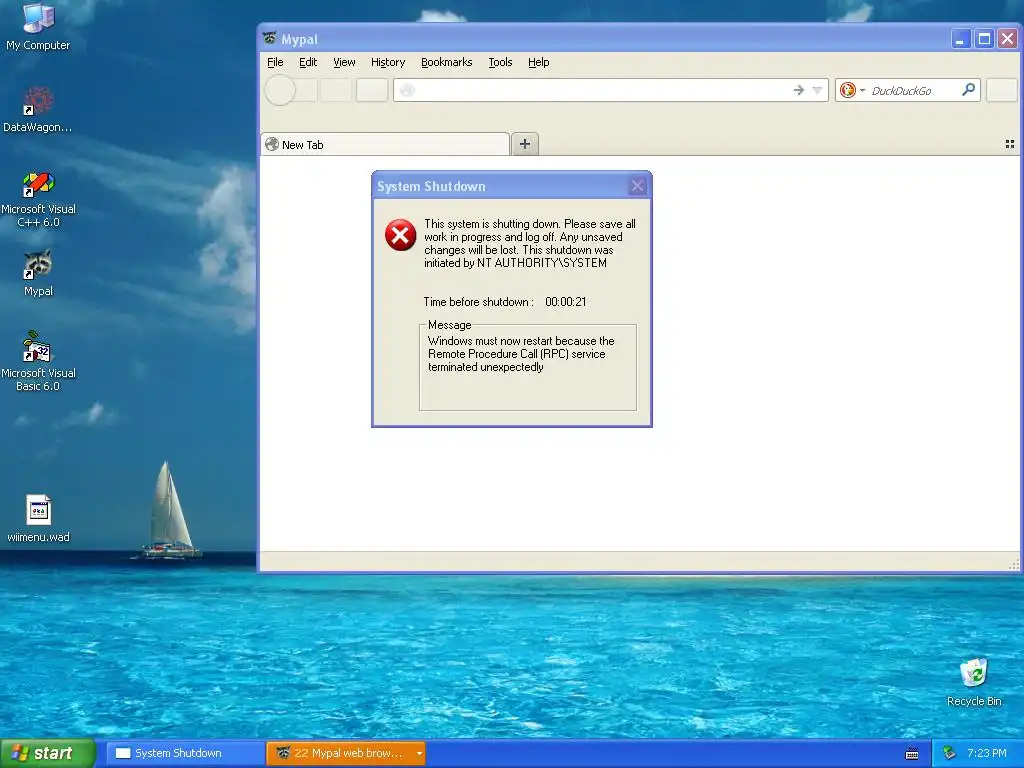Viewport: 1024px width, 768px height.
Task: Open the DataWagon desktop shortcut
Action: pyautogui.click(x=38, y=108)
